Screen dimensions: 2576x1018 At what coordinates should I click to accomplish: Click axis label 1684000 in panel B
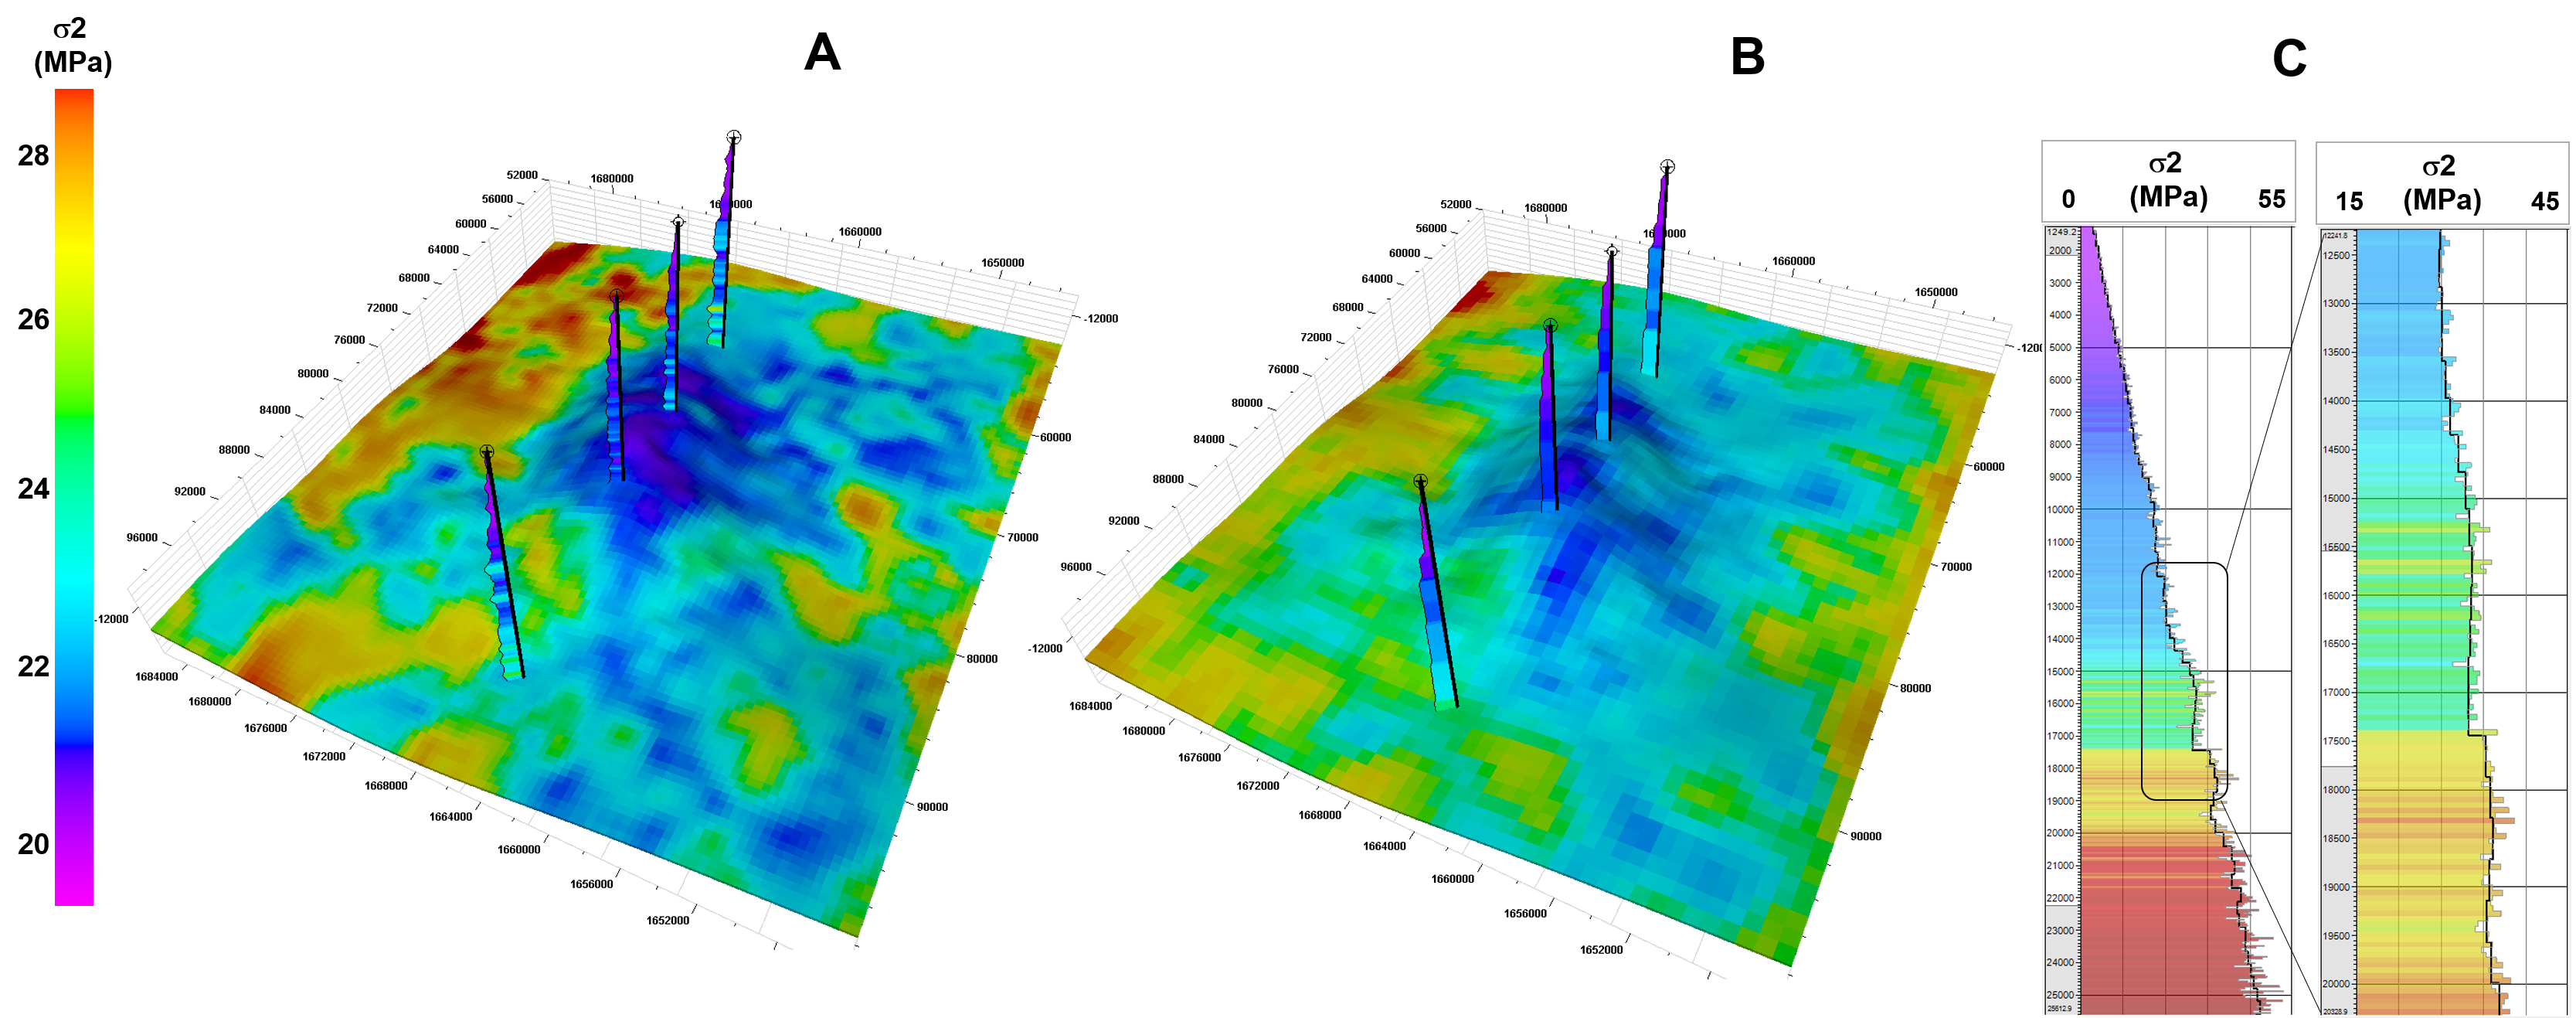pyautogui.click(x=1090, y=706)
